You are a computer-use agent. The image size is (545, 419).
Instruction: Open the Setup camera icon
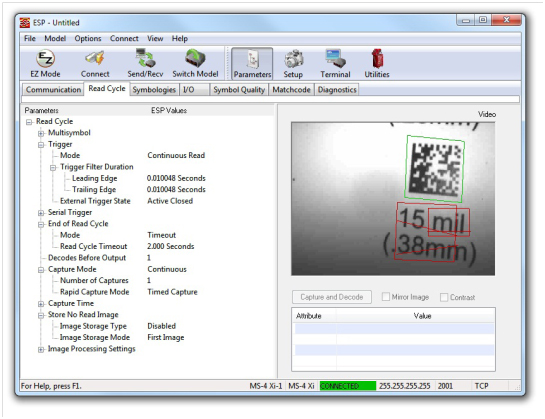click(293, 64)
